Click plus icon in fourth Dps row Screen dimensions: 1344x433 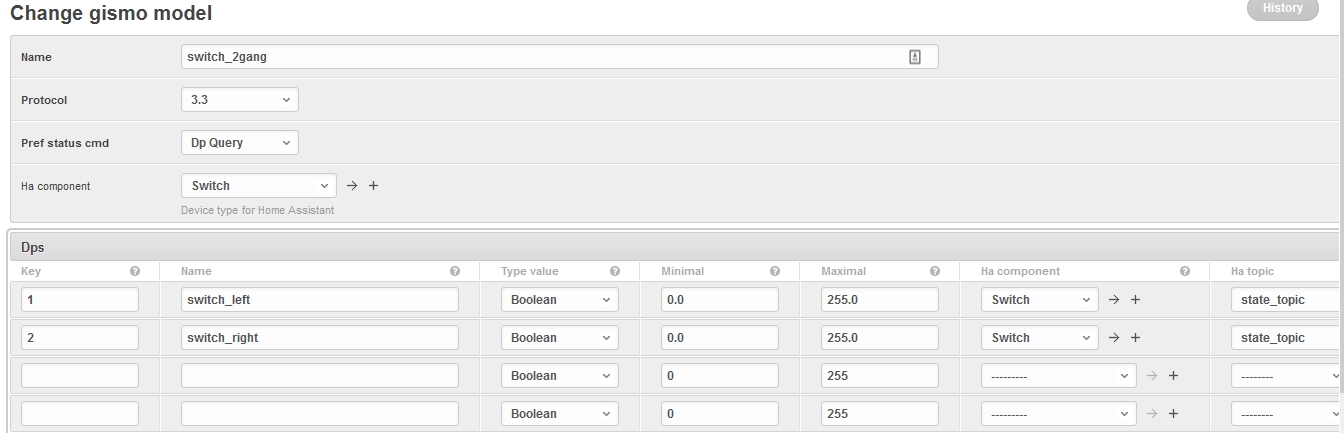[x=1173, y=414]
